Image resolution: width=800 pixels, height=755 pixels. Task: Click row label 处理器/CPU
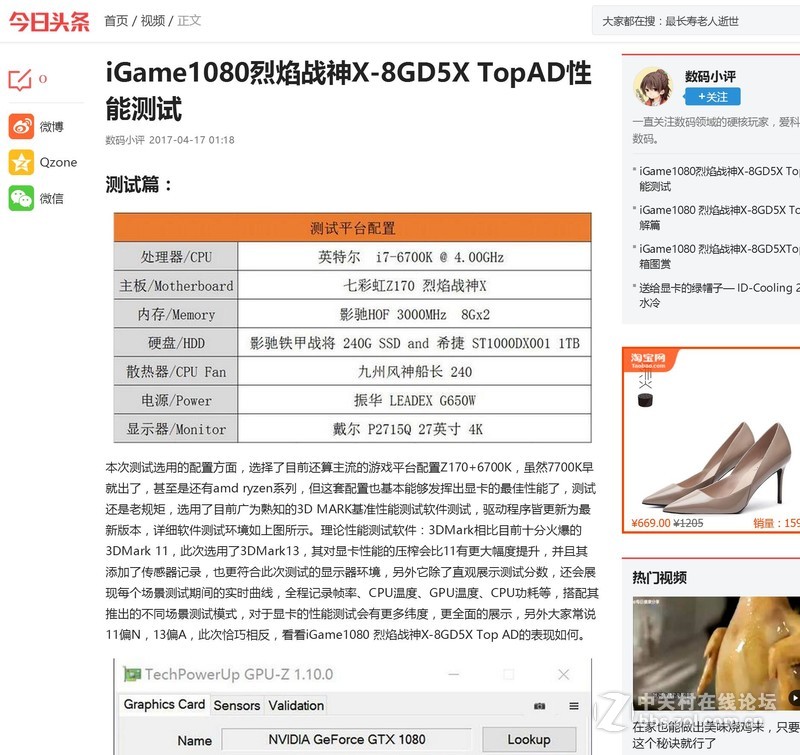pyautogui.click(x=176, y=257)
